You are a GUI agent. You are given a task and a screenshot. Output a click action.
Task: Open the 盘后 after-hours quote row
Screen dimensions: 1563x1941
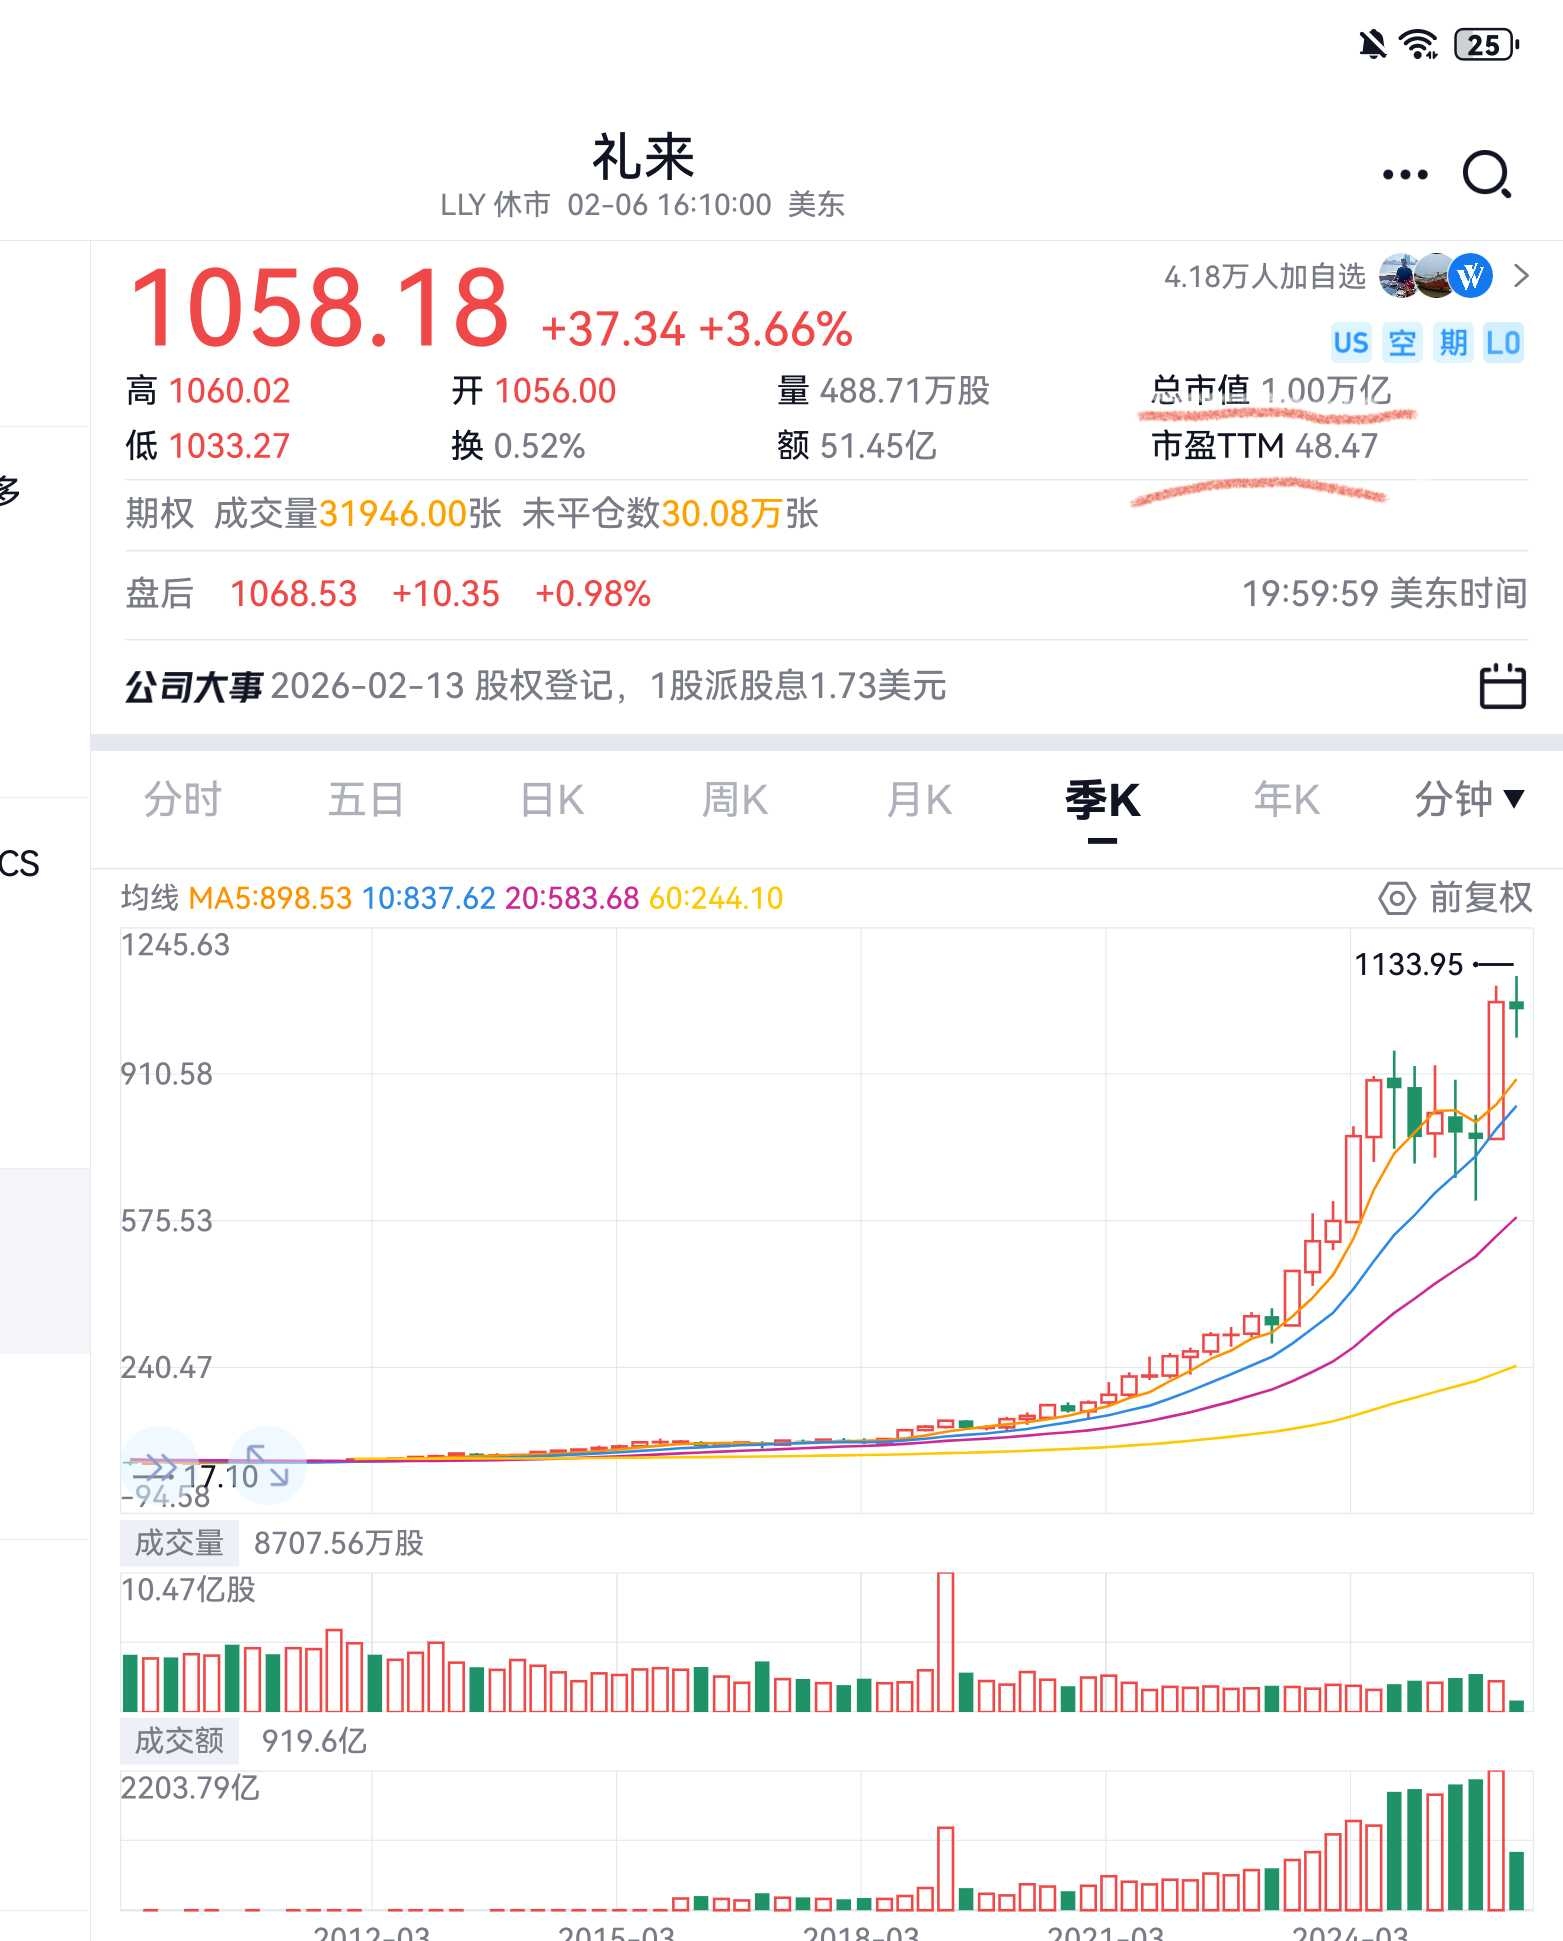click(826, 594)
